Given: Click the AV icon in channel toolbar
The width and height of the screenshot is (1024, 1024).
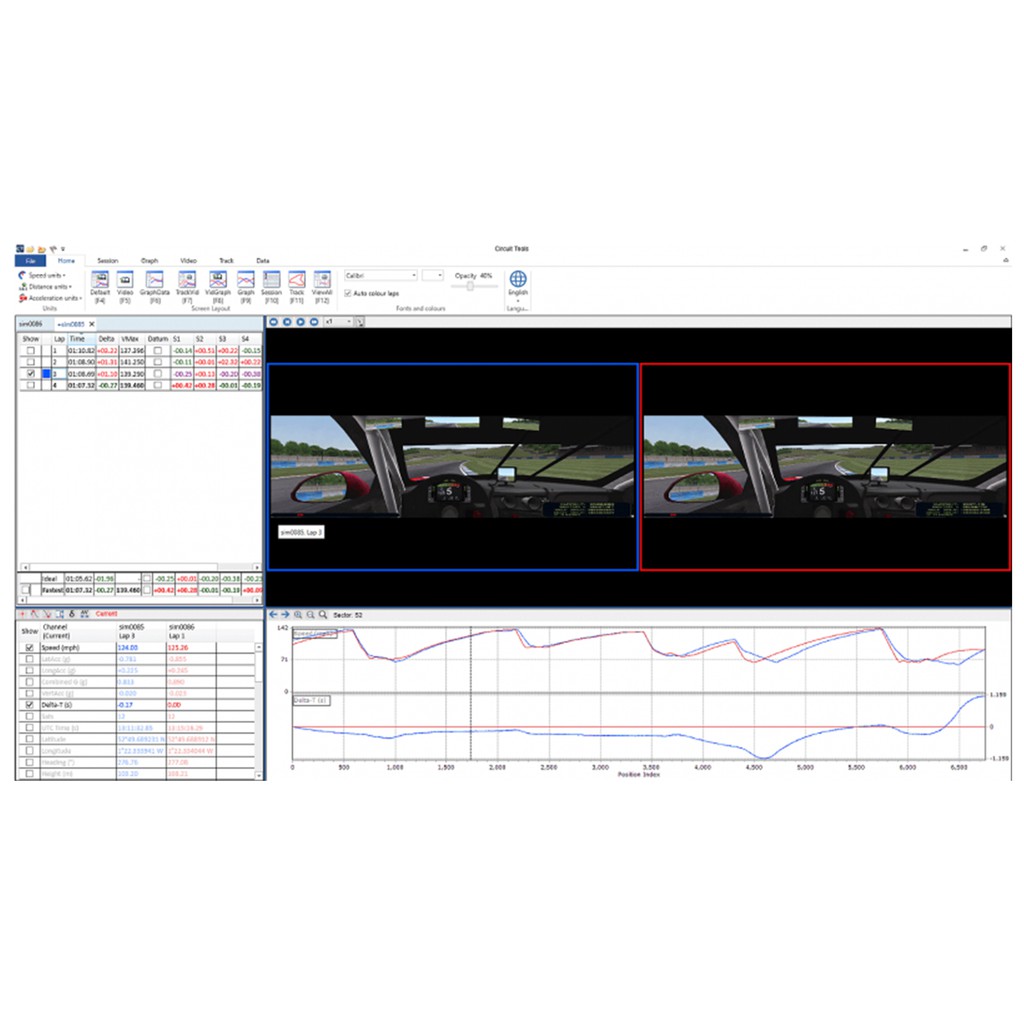Looking at the screenshot, I should tap(84, 614).
